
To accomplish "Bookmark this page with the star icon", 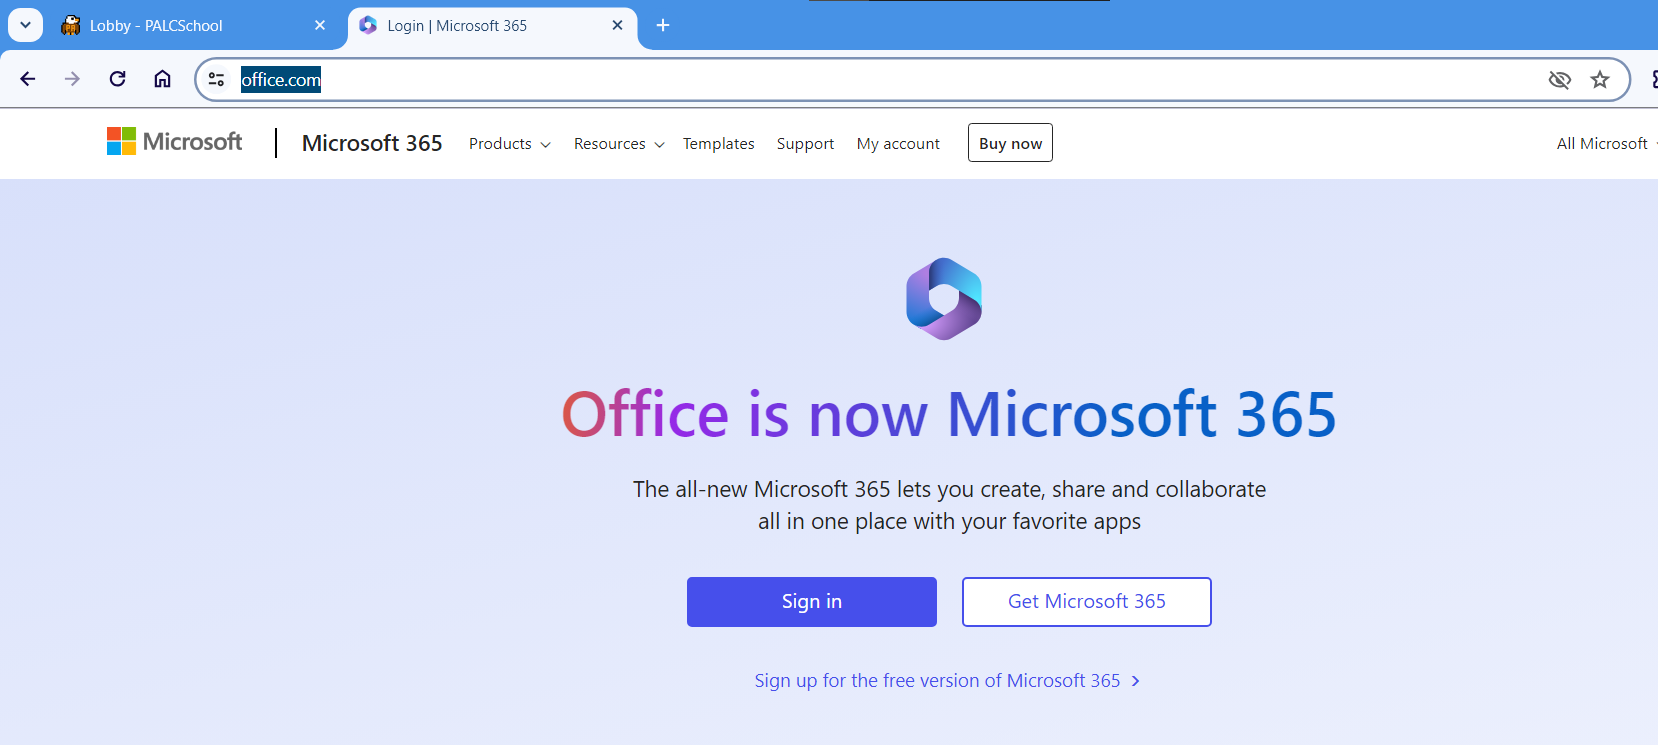I will (1600, 79).
